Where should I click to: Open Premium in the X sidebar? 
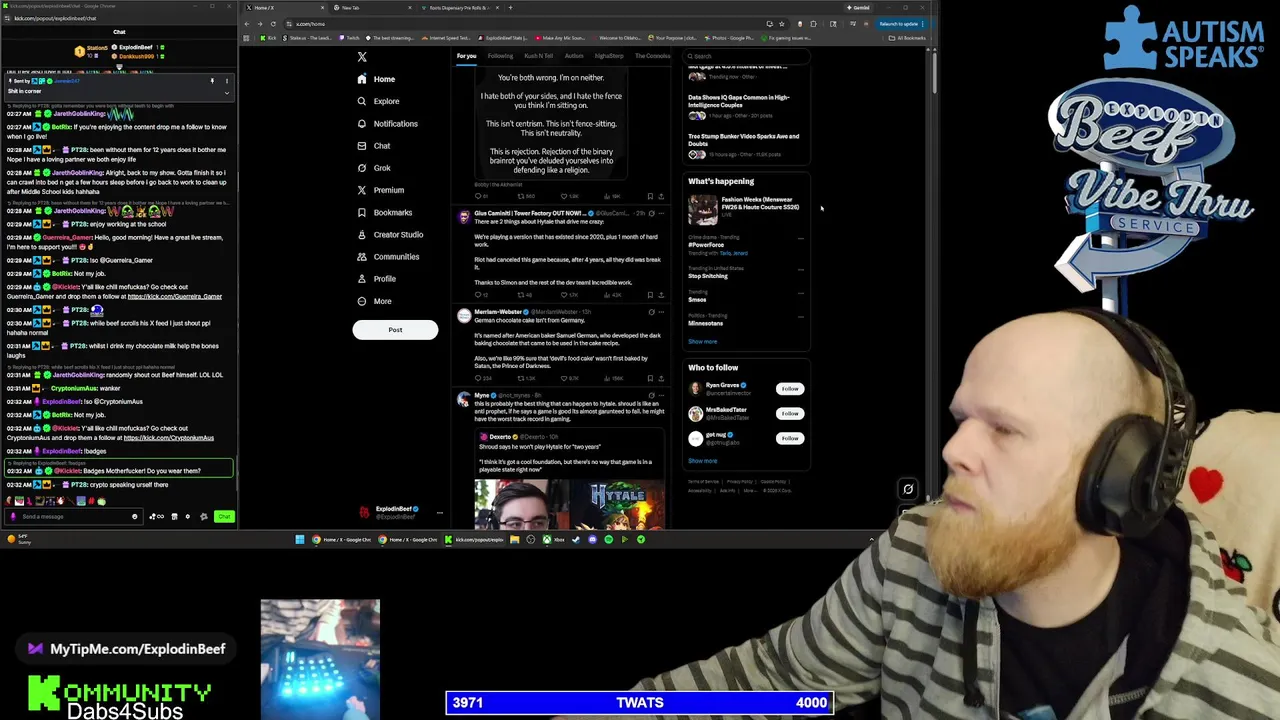(380, 190)
